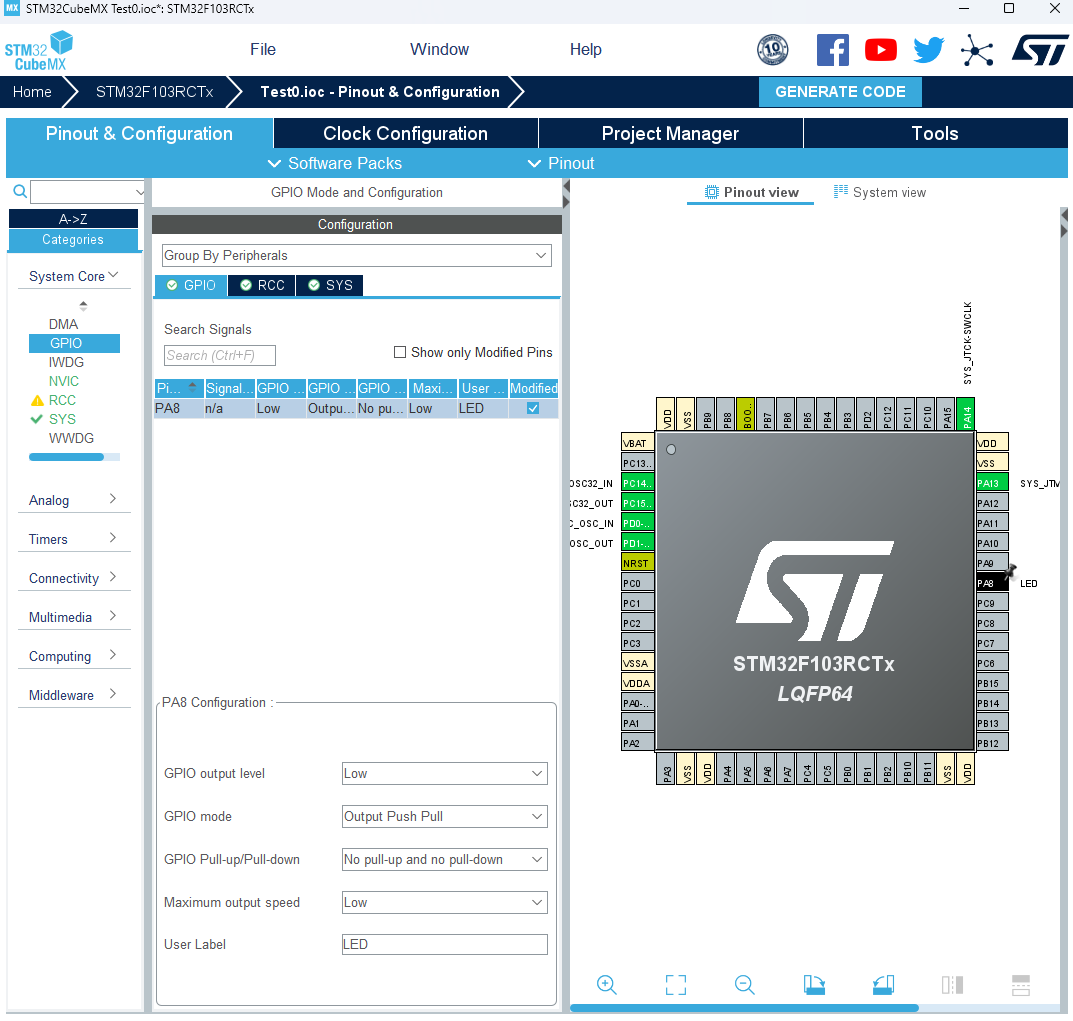1073x1021 pixels.
Task: Click the PB12 pin on right side
Action: click(992, 743)
